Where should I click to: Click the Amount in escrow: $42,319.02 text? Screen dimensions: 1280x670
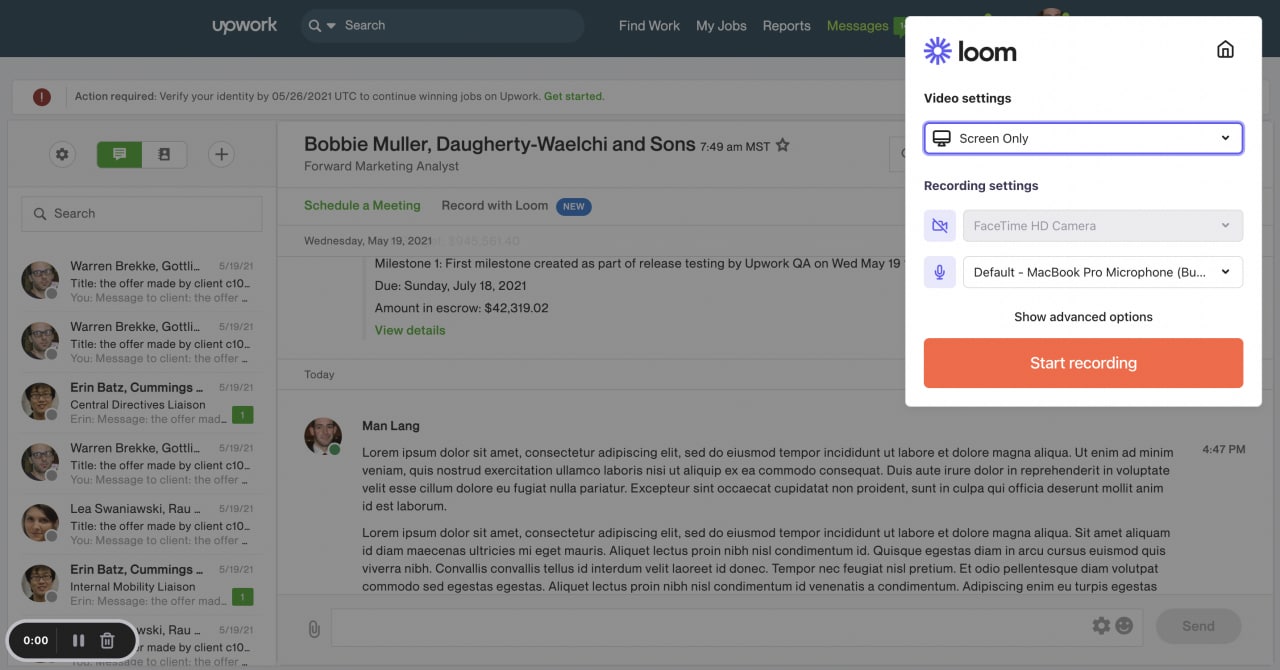(462, 308)
